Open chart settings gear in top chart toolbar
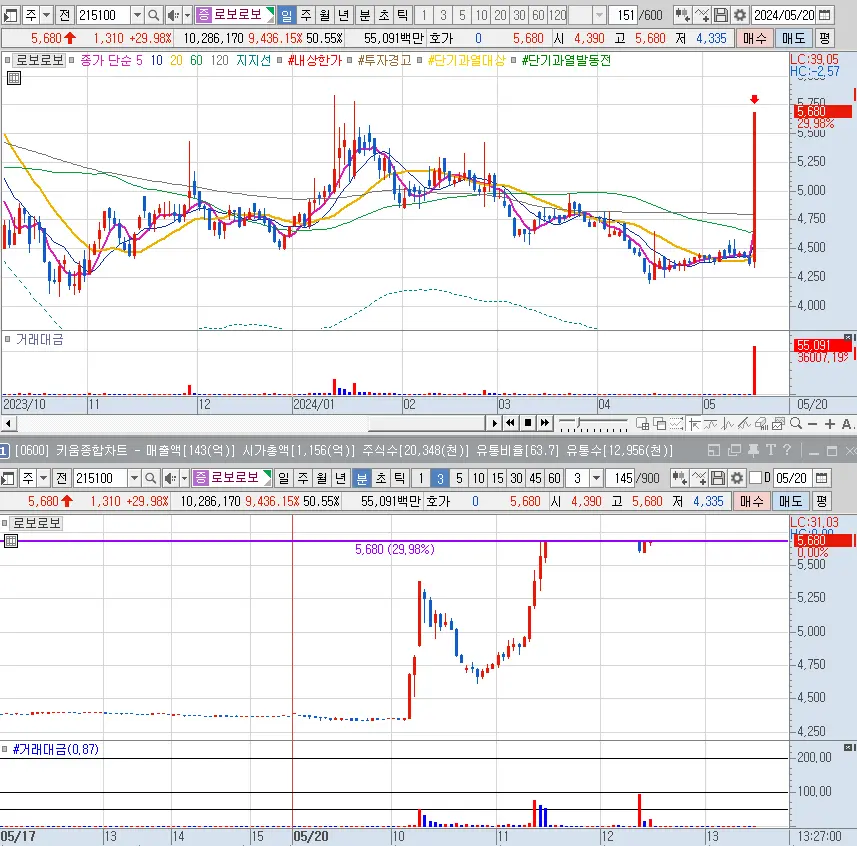The height and width of the screenshot is (846, 857). pos(739,15)
